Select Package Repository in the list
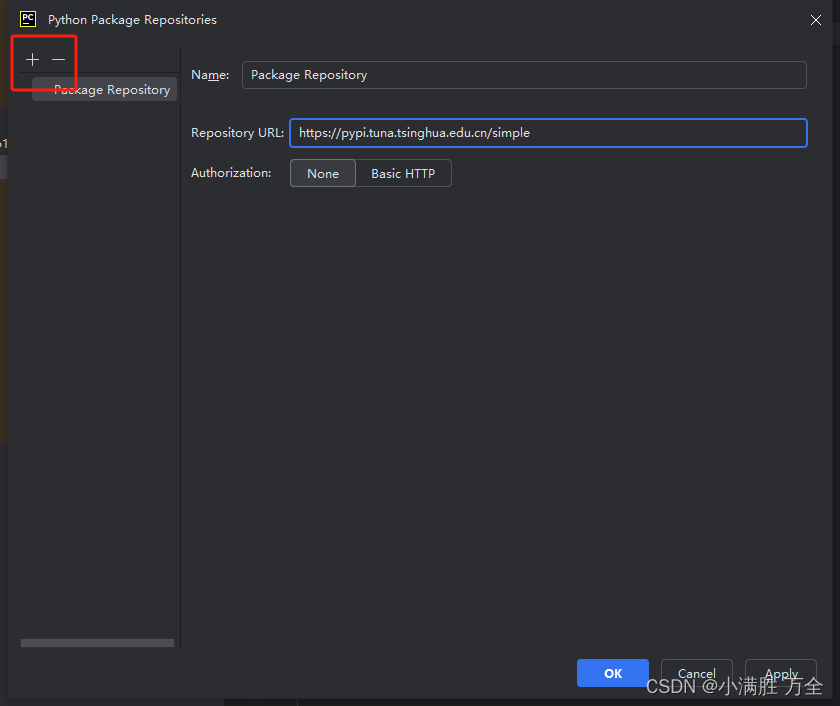Viewport: 840px width, 706px height. [x=104, y=89]
